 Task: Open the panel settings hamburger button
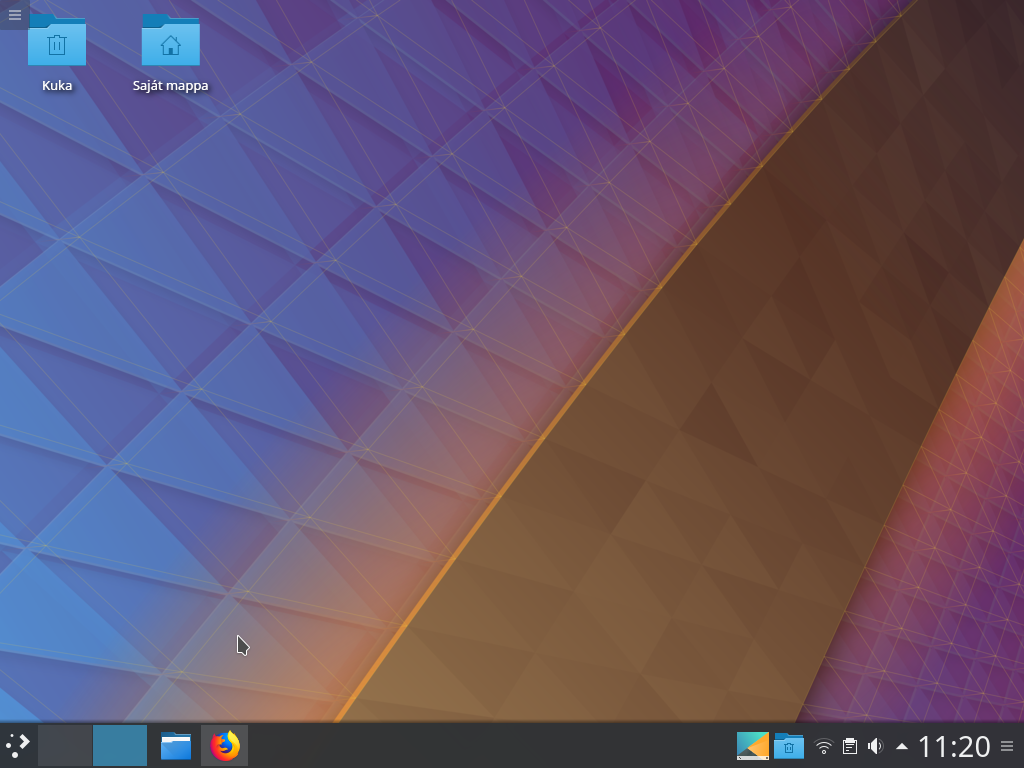pos(1007,746)
